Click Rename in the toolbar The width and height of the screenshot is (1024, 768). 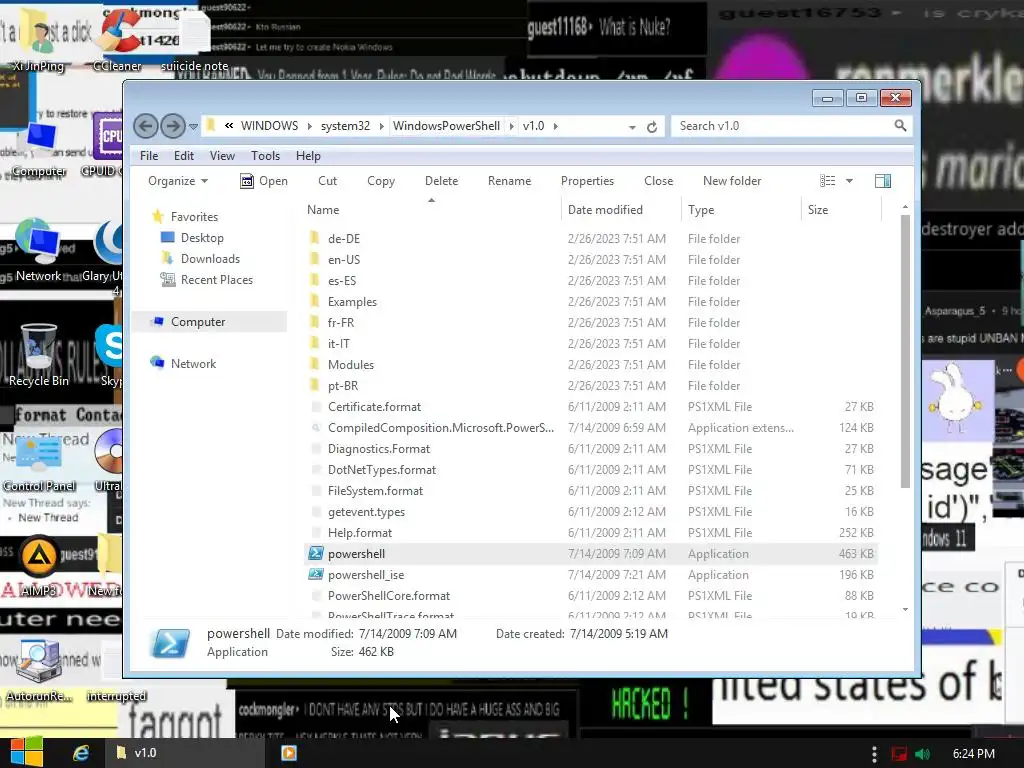click(x=509, y=181)
